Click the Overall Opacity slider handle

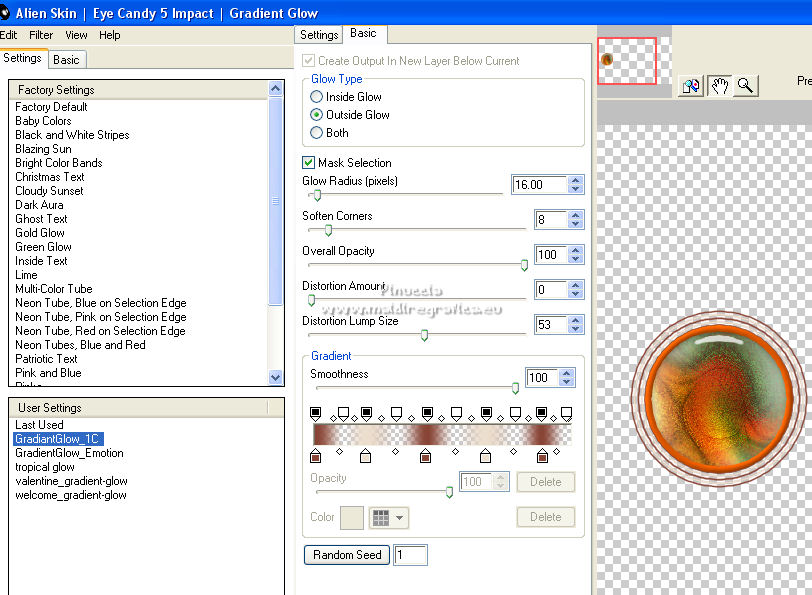point(524,265)
